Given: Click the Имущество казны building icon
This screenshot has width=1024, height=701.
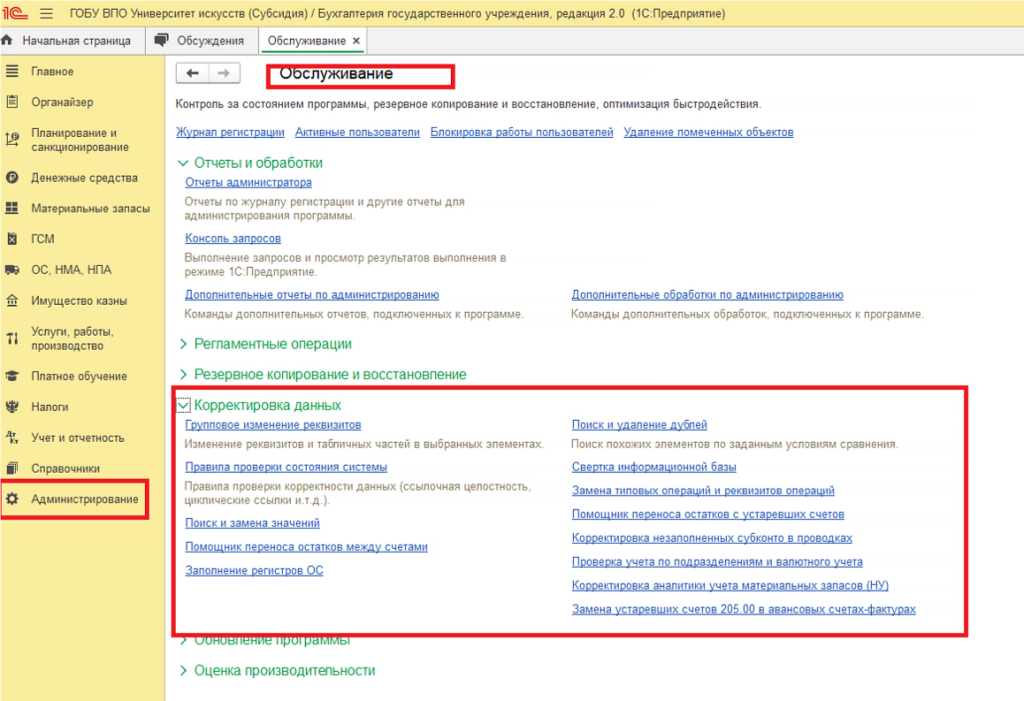Looking at the screenshot, I should (12, 301).
